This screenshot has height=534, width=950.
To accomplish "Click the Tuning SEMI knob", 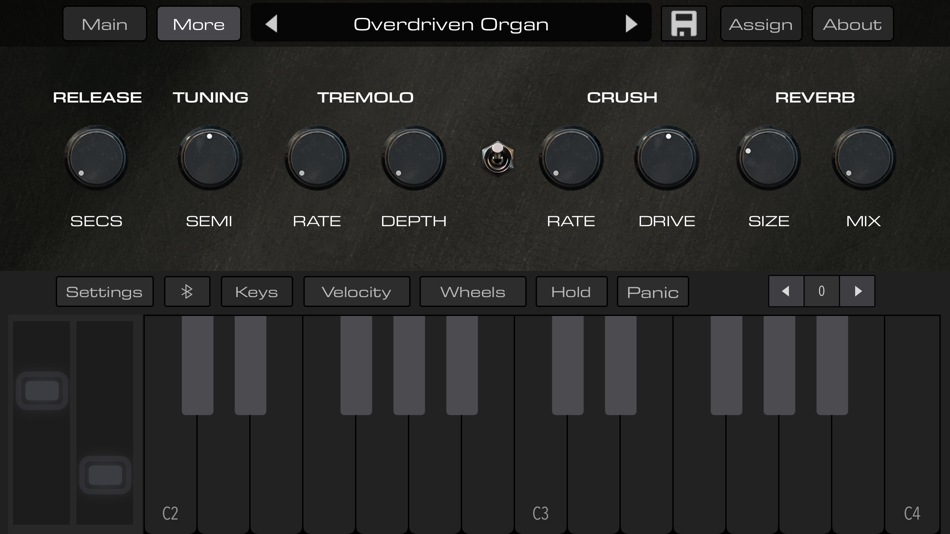I will pos(210,158).
